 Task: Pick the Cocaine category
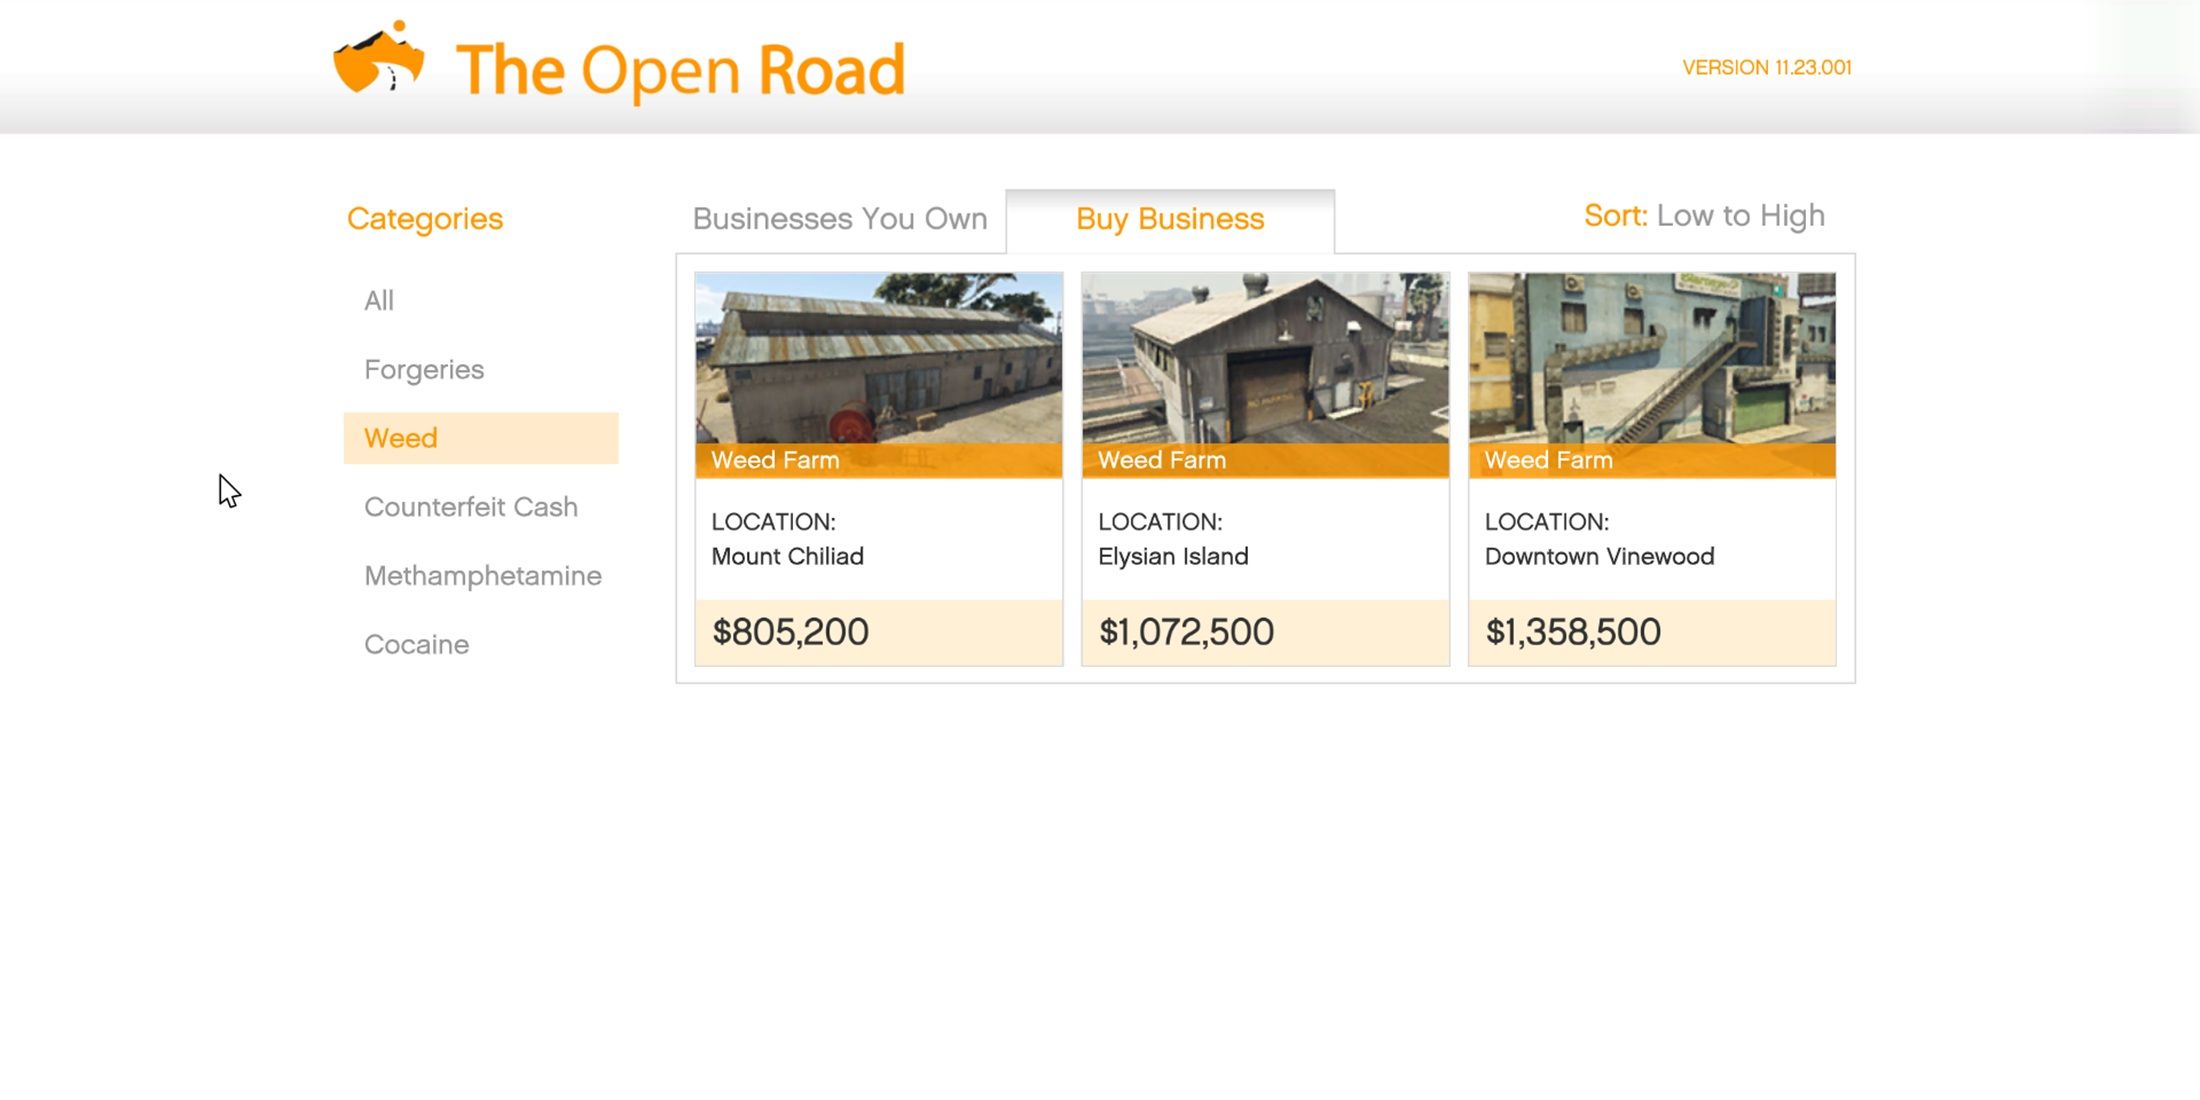[x=416, y=644]
